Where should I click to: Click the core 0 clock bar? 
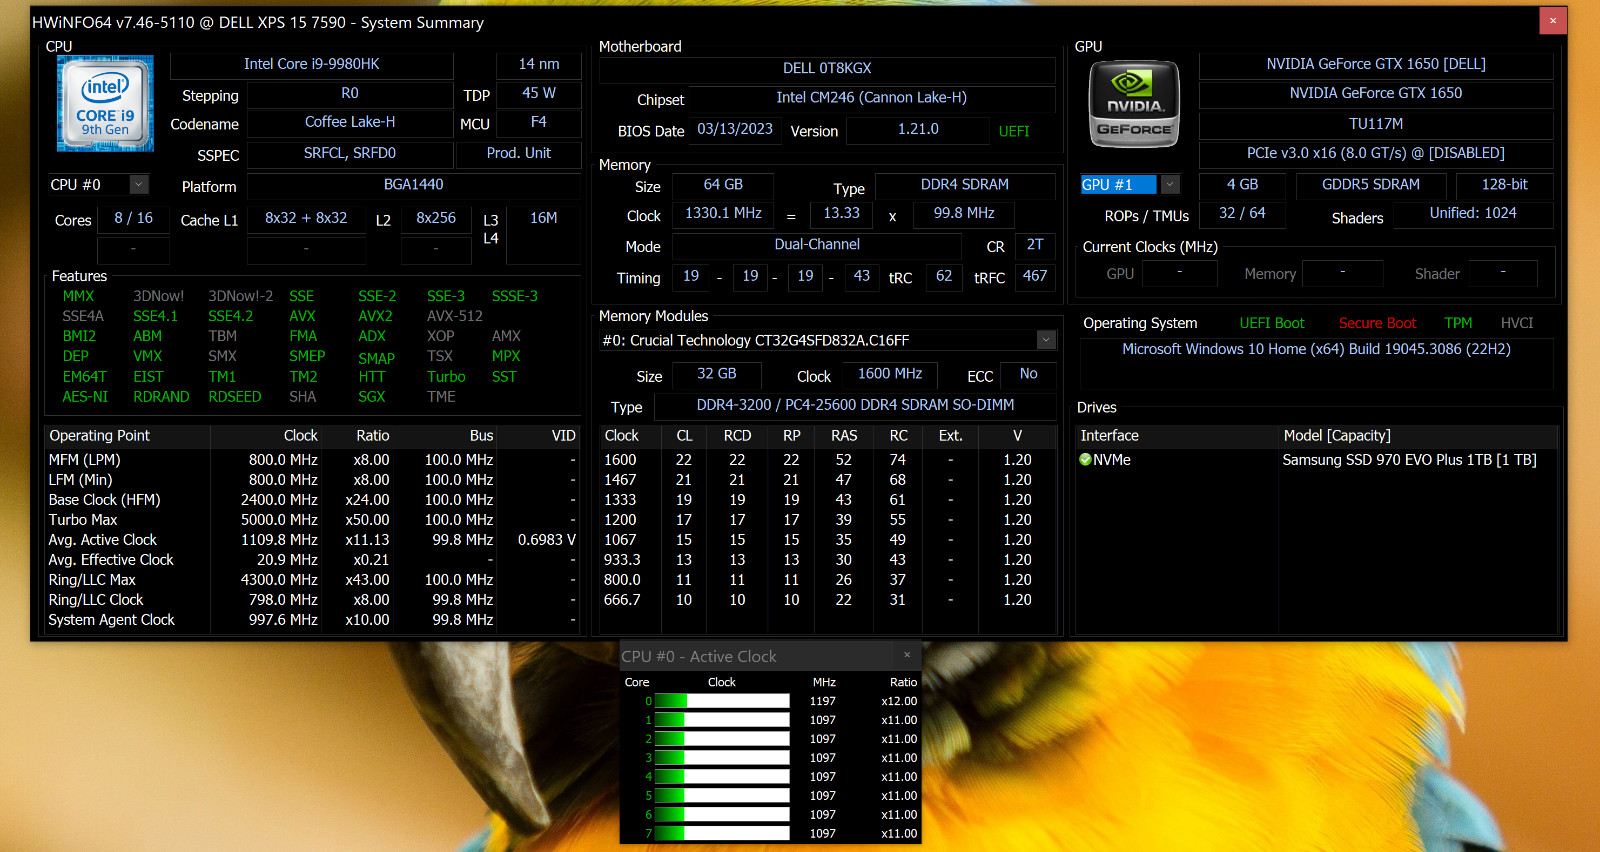pos(722,701)
